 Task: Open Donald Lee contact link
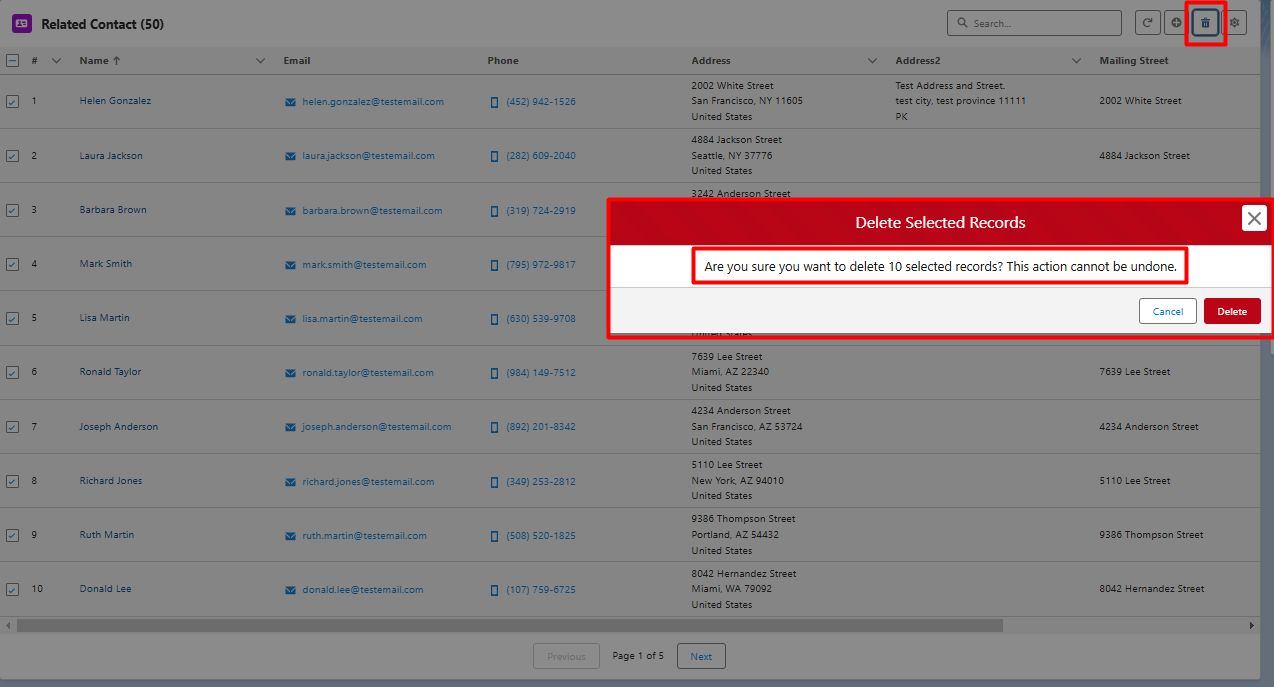[105, 589]
